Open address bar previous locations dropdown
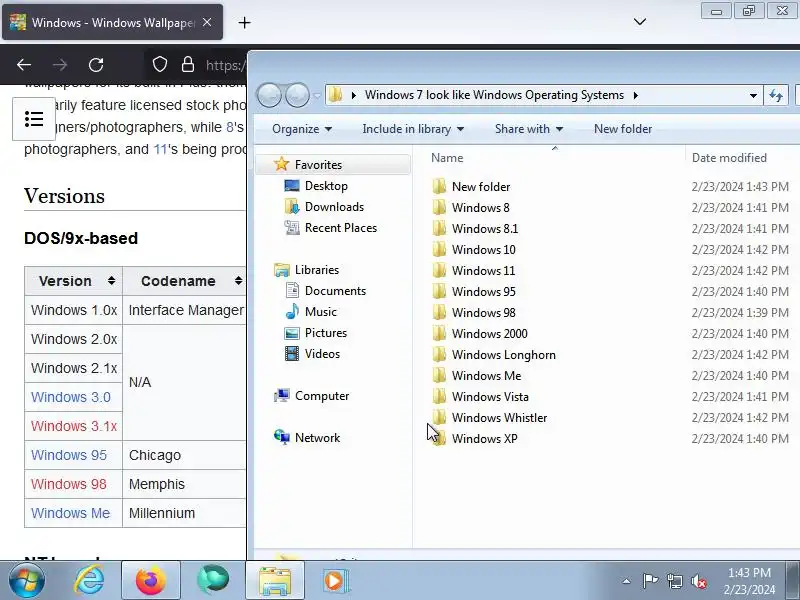Image resolution: width=800 pixels, height=600 pixels. (753, 95)
